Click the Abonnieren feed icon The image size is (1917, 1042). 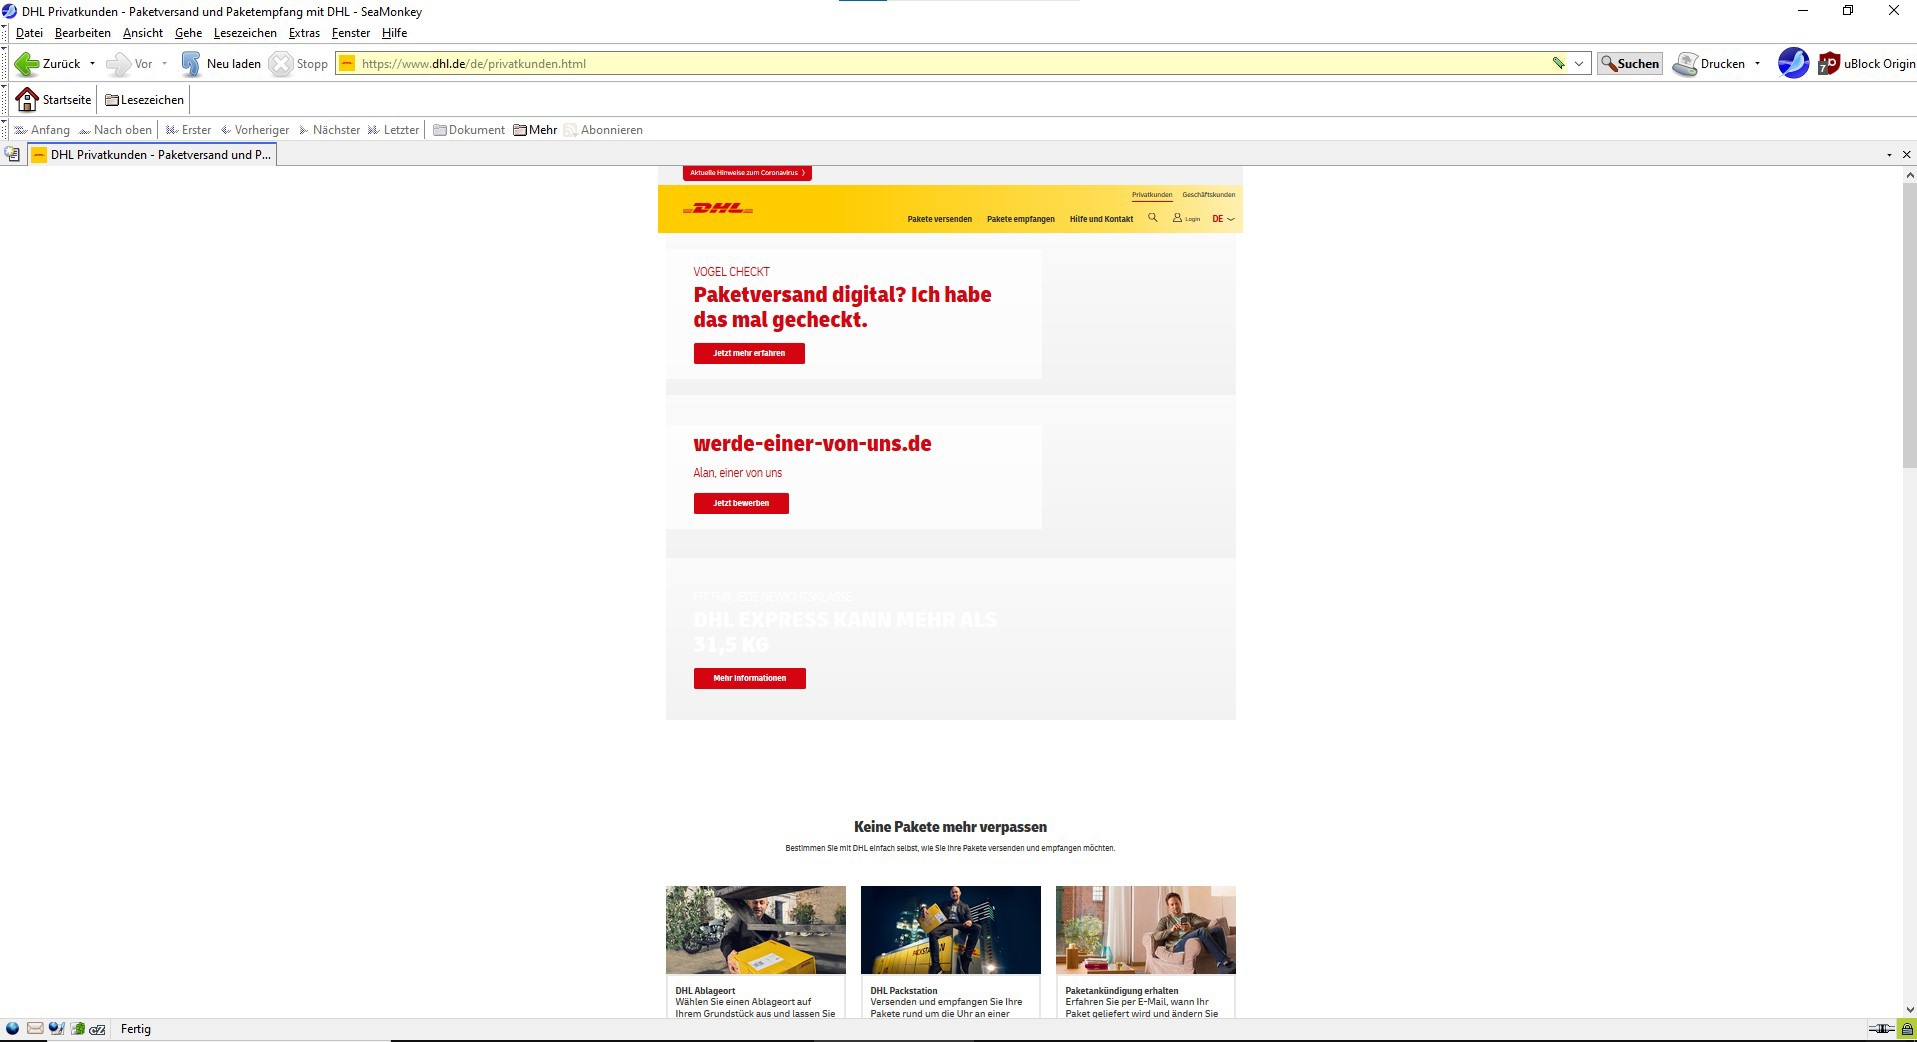570,130
